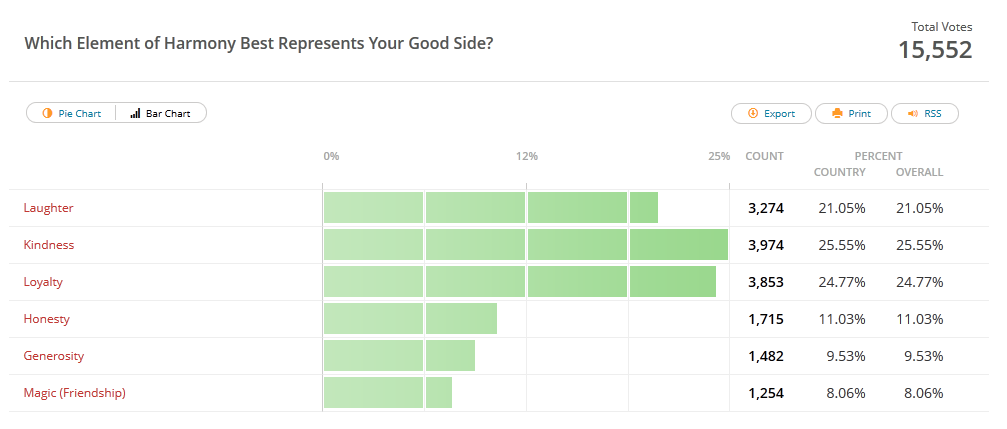
Task: Click the Honesty answer link
Action: [46, 319]
